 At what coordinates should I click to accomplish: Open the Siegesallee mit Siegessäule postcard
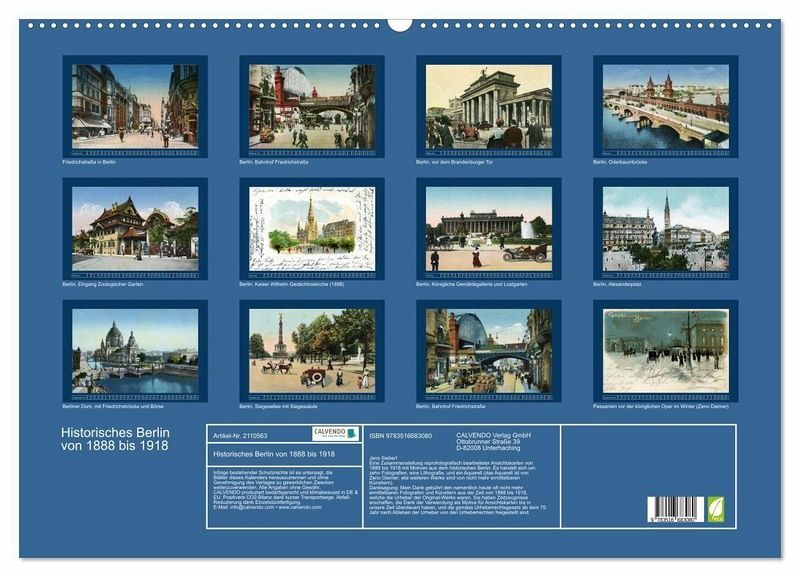tap(312, 351)
